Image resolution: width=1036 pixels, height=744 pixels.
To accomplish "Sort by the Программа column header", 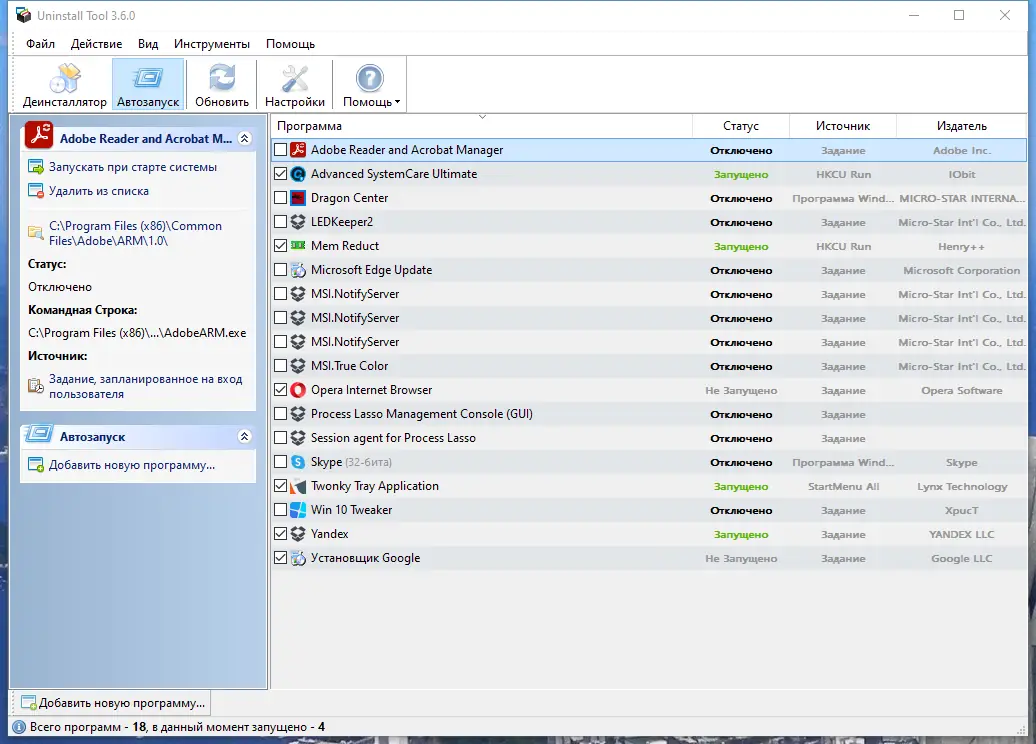I will coord(481,126).
